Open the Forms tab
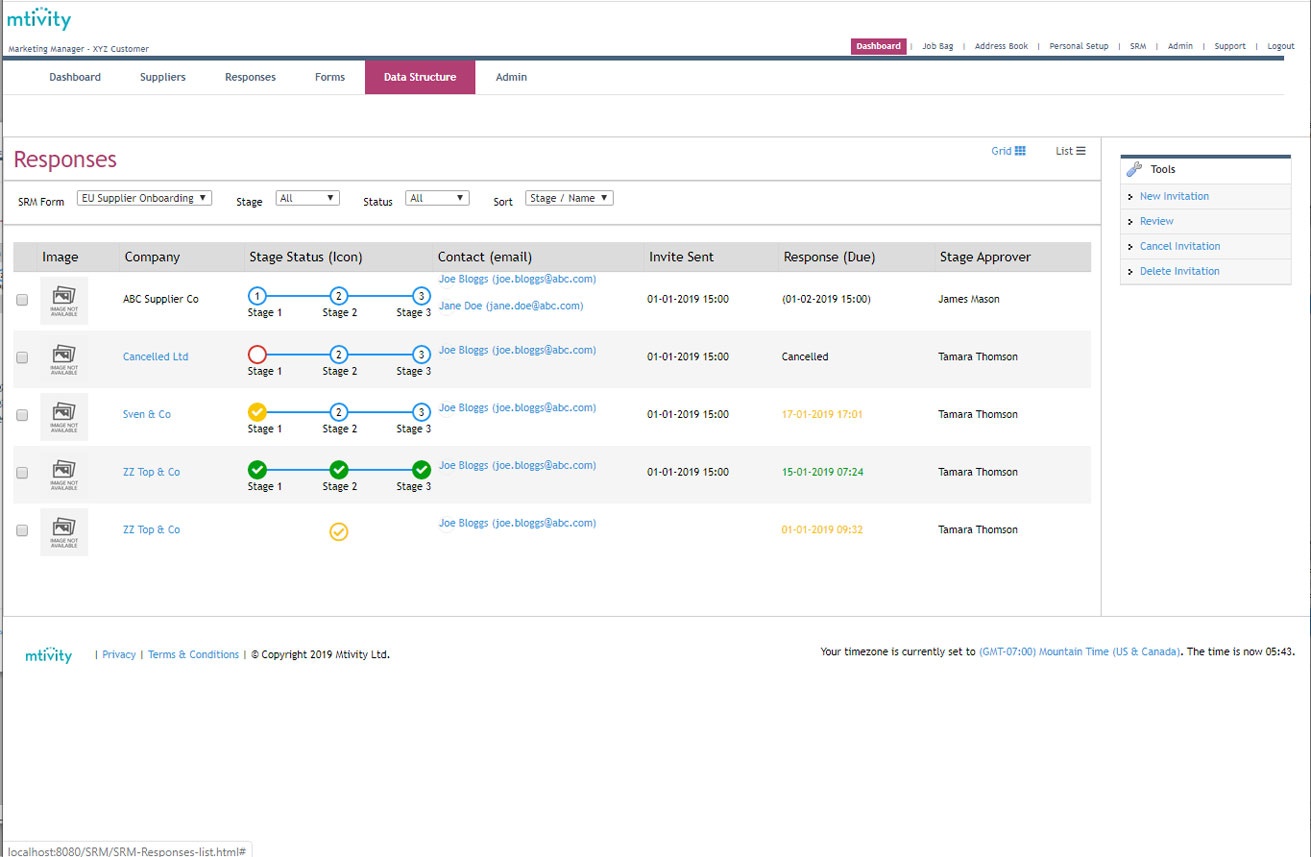This screenshot has height=857, width=1311. click(x=330, y=77)
